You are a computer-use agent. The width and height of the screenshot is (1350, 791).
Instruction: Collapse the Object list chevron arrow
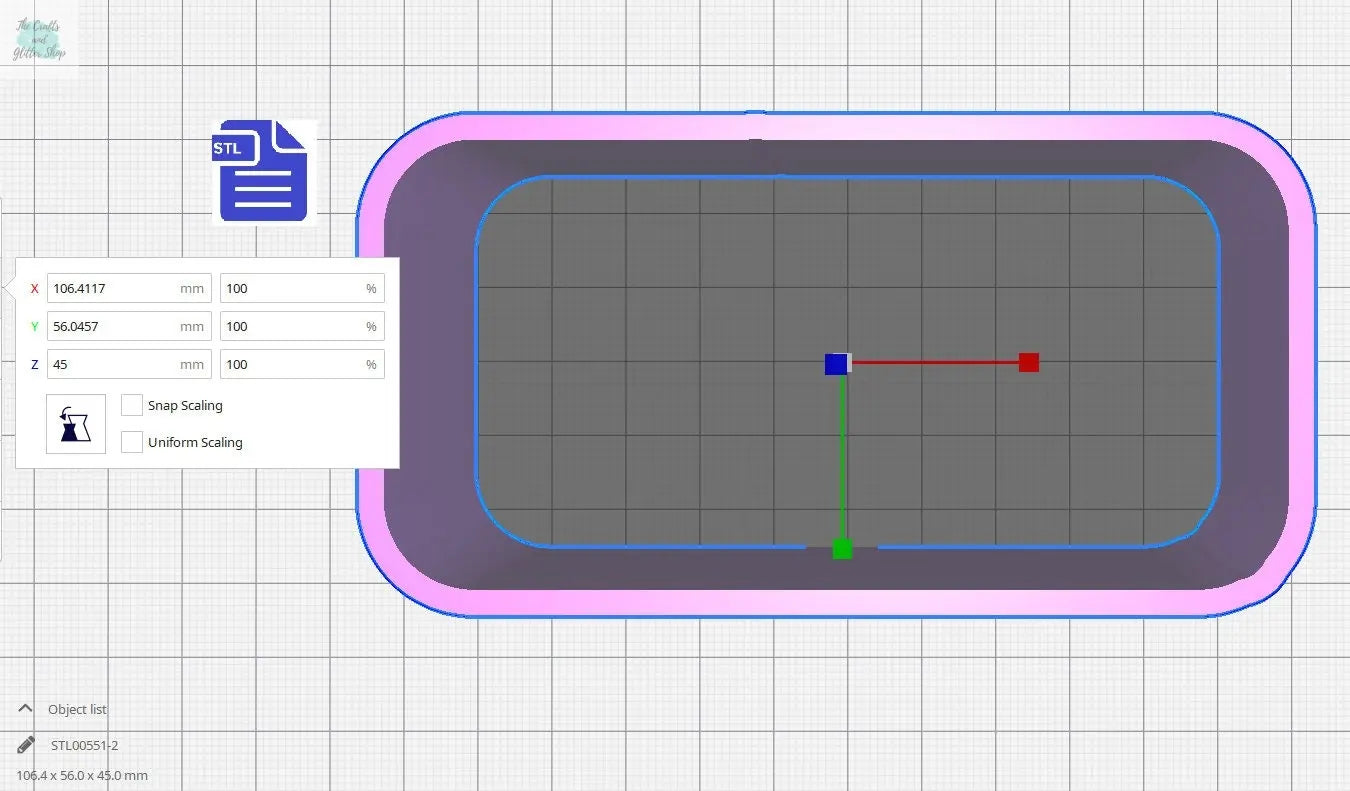[26, 708]
